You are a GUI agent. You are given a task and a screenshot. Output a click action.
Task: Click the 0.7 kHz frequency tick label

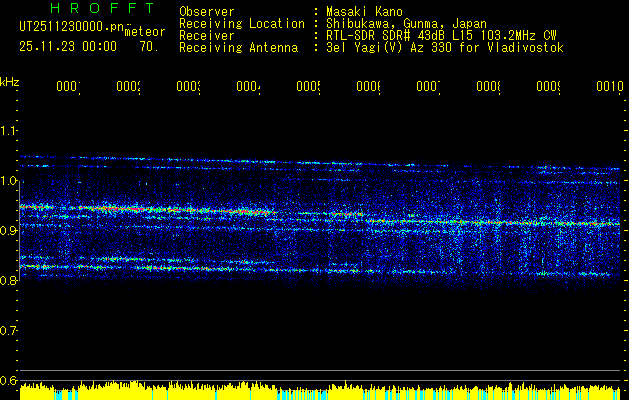(x=8, y=331)
